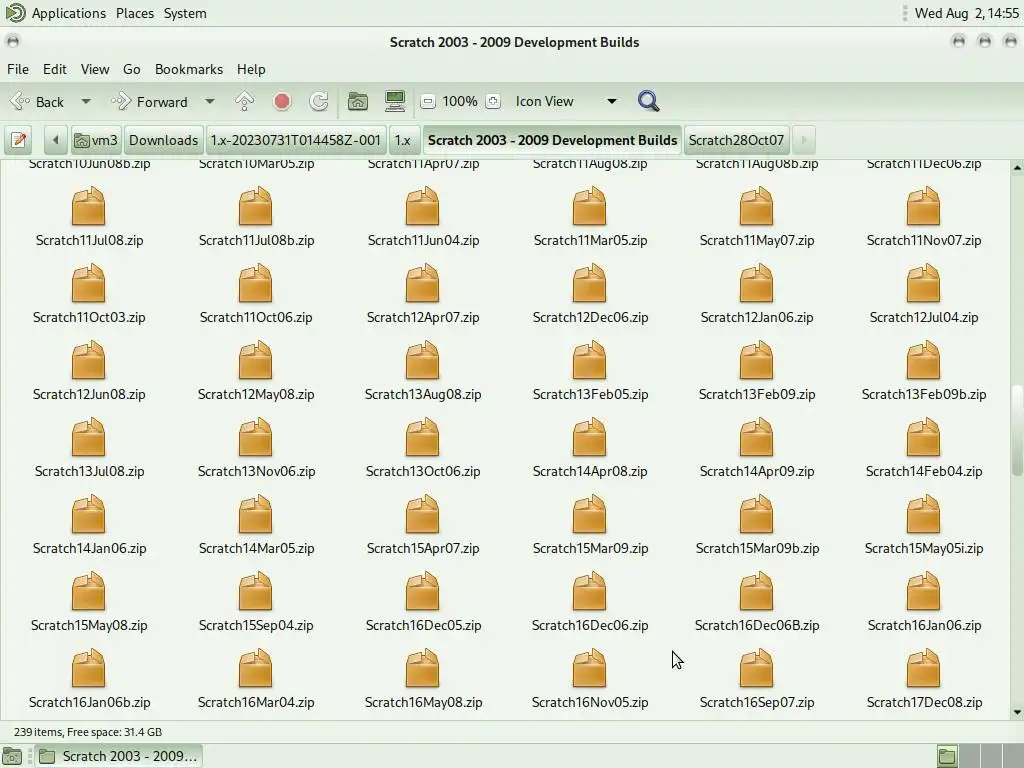Jump to the vm3 home path button
The width and height of the screenshot is (1024, 768).
[96, 140]
